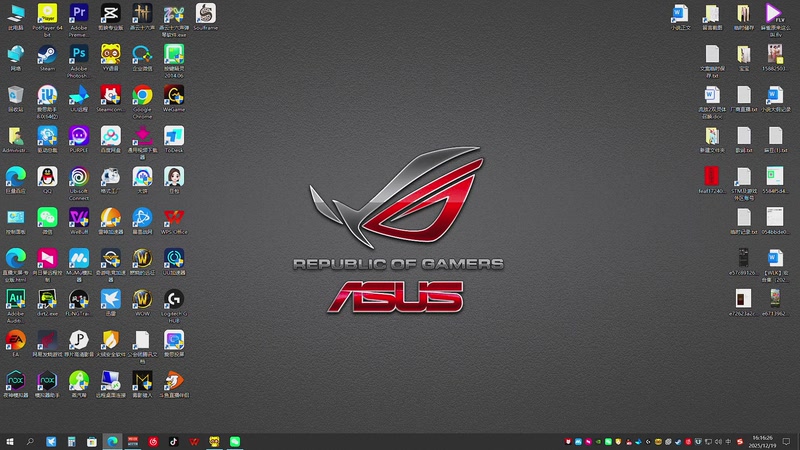Viewport: 800px width, 450px height.
Task: Select the FLiNGTrainer desktop shortcut
Action: 79,303
